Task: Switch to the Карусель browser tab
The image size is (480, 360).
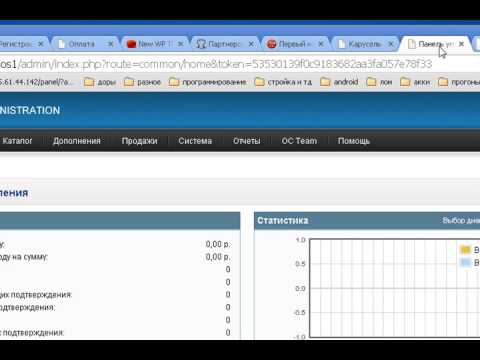Action: click(x=365, y=44)
